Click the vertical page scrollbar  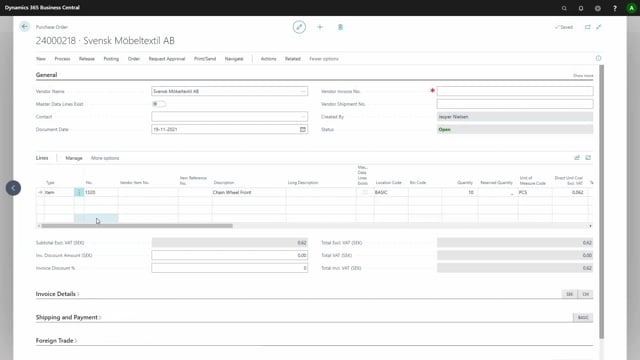pyautogui.click(x=602, y=201)
